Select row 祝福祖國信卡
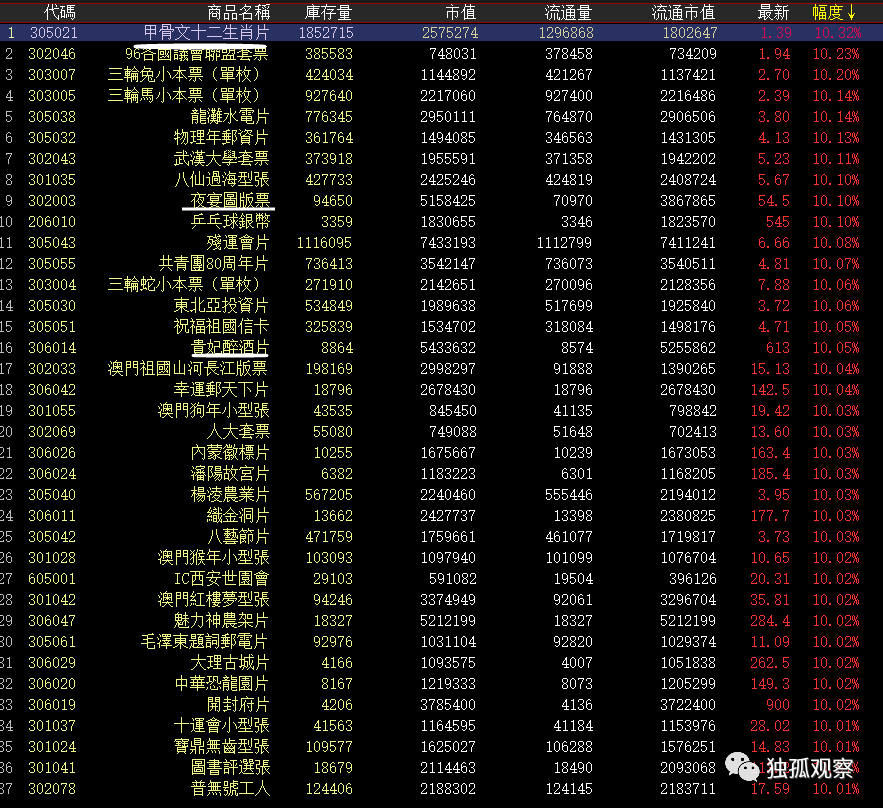 (x=442, y=327)
